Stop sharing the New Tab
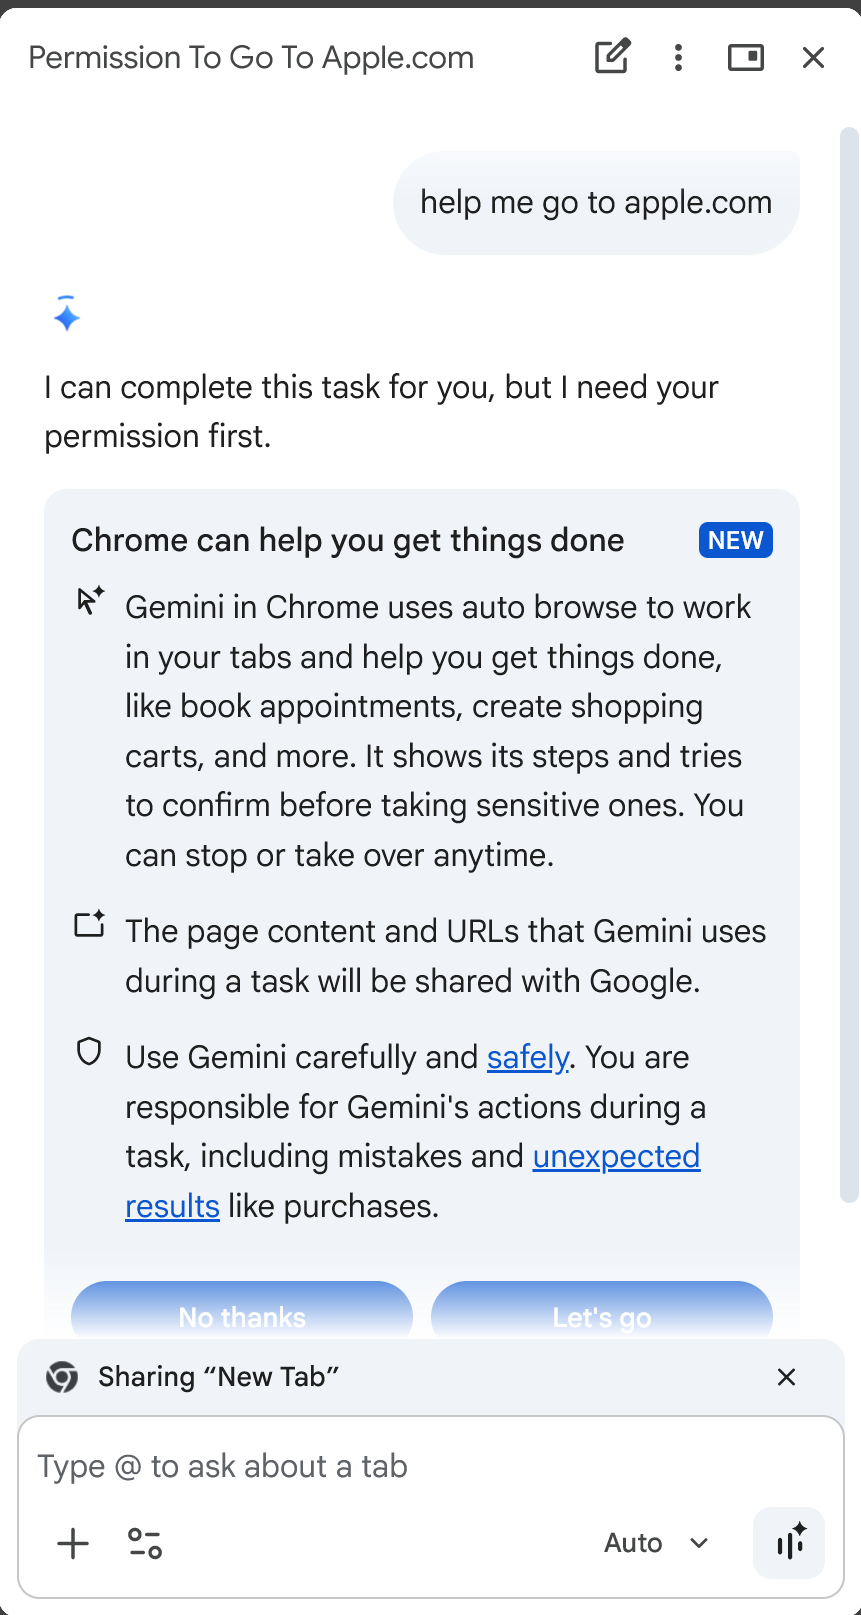The image size is (861, 1615). (x=787, y=1377)
